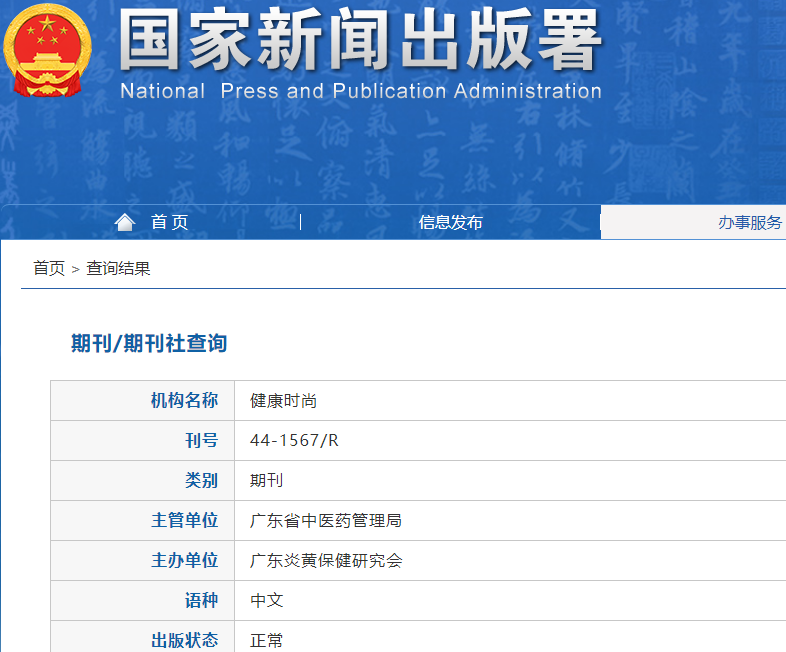Click the 国家新闻出版署 site title

360,40
